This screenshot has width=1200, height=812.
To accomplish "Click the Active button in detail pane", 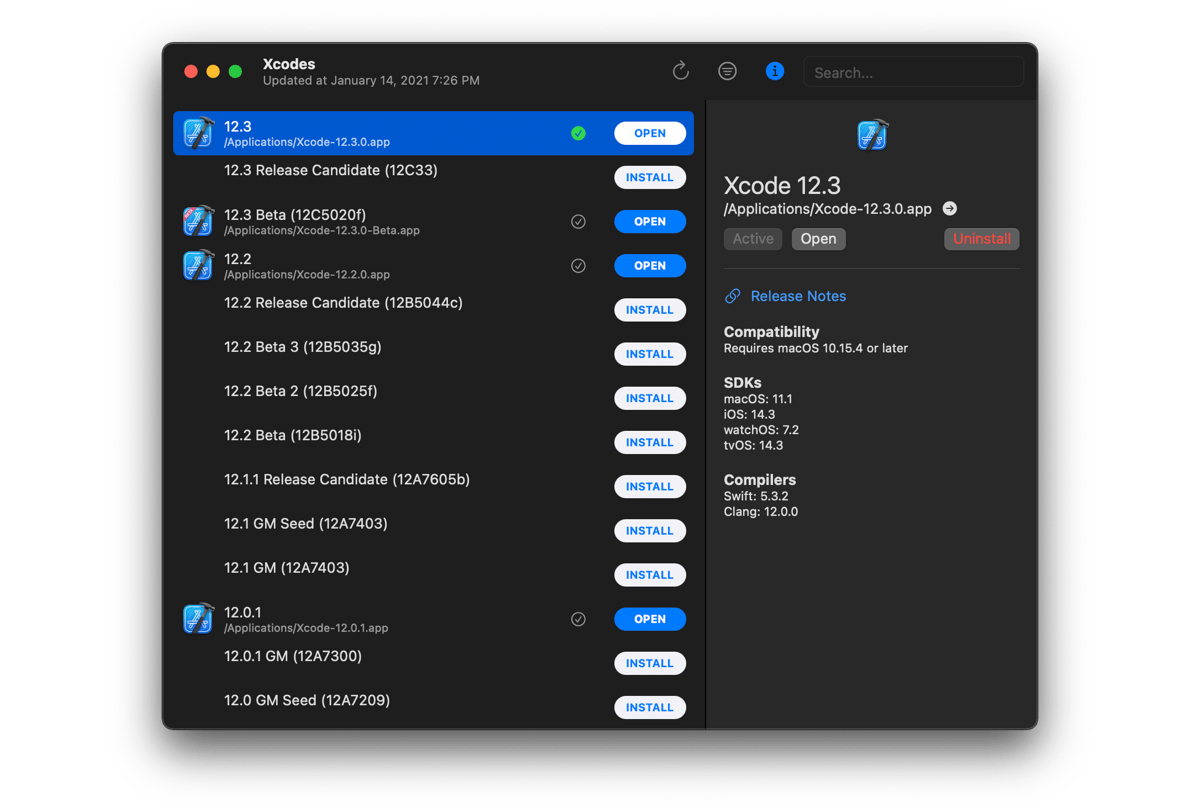I will point(753,239).
